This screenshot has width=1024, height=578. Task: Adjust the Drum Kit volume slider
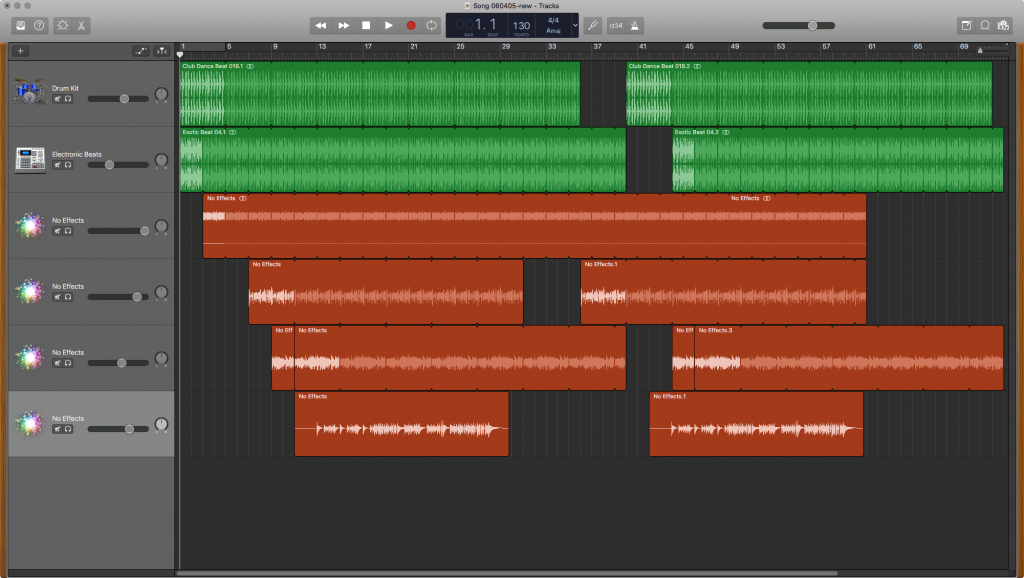click(x=118, y=99)
